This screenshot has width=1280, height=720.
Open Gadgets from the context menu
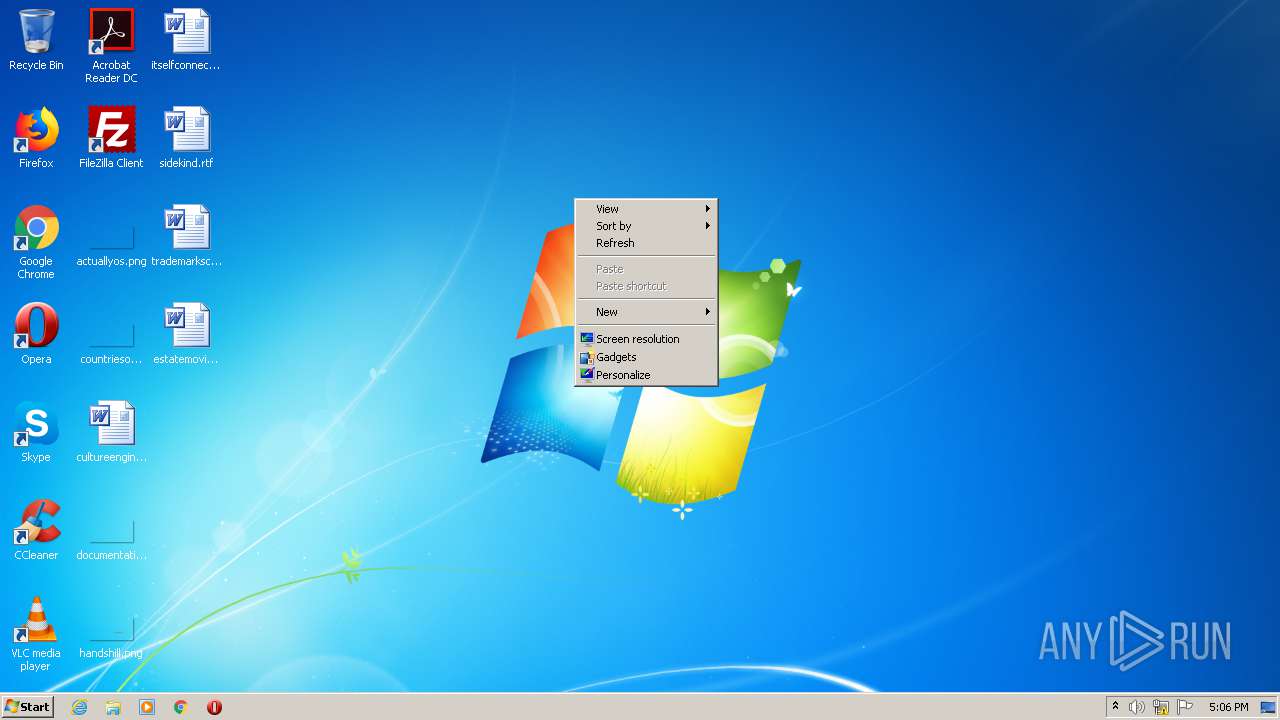(646, 357)
